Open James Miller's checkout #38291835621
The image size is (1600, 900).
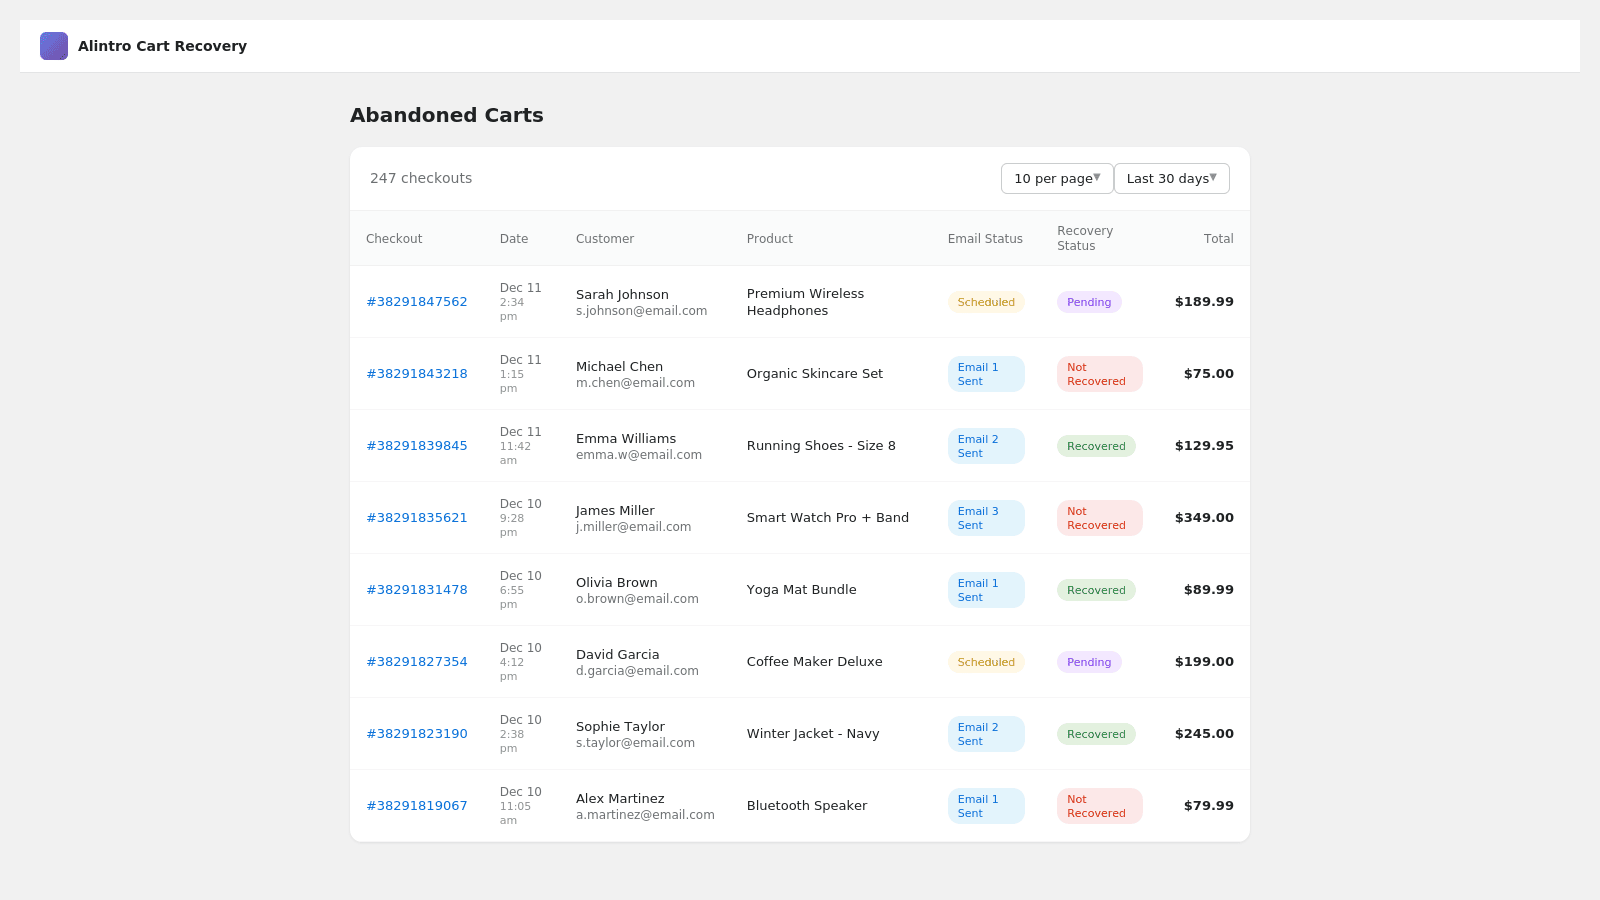point(417,517)
